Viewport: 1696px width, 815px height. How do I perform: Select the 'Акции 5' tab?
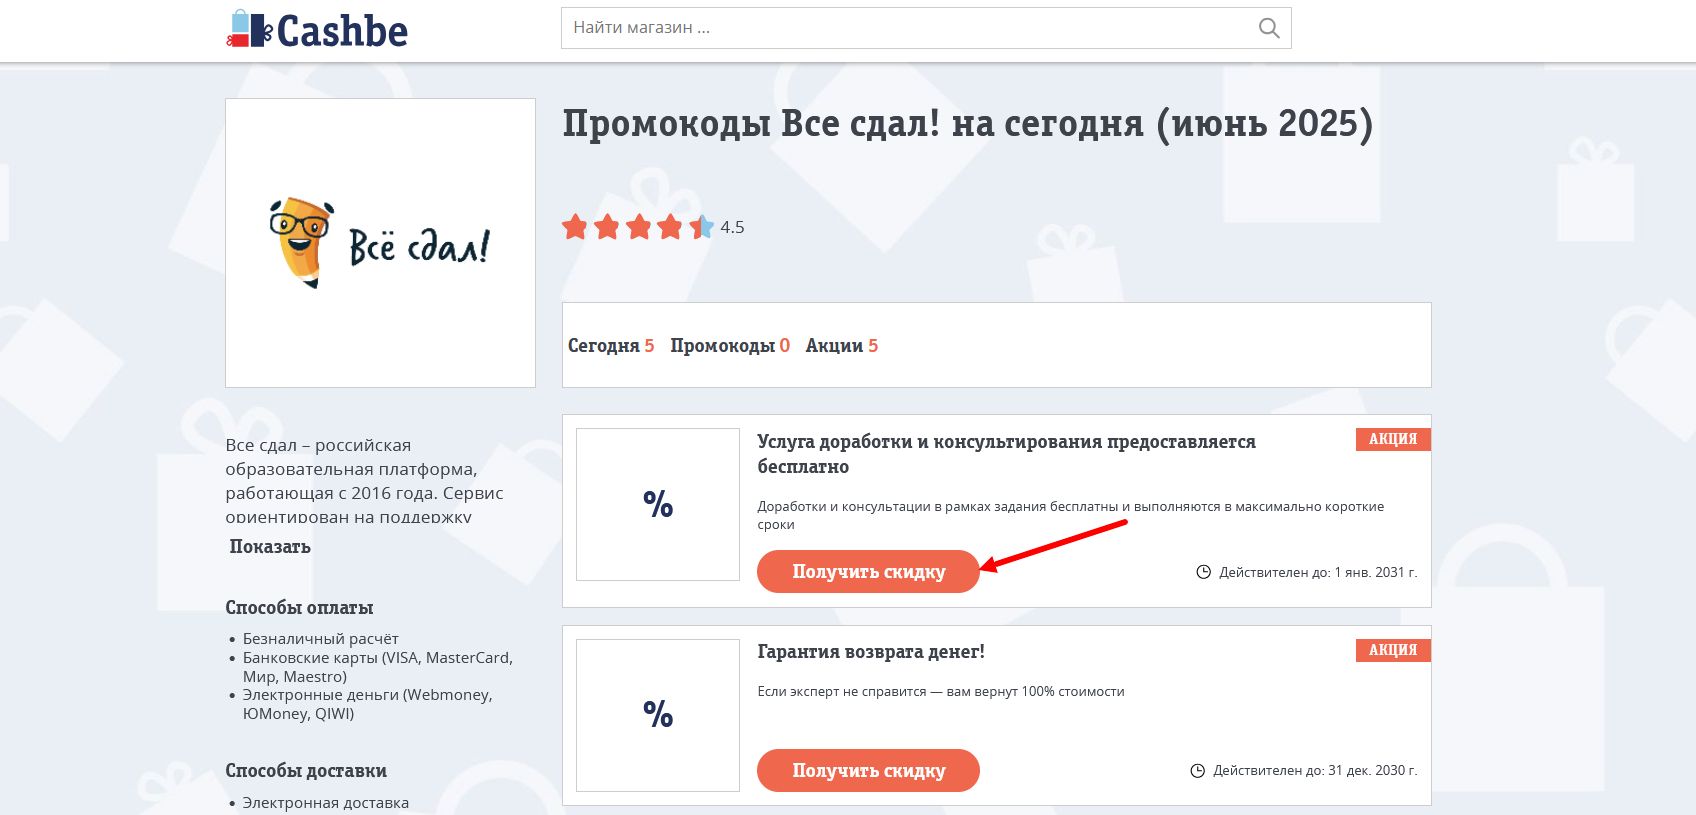pos(842,345)
